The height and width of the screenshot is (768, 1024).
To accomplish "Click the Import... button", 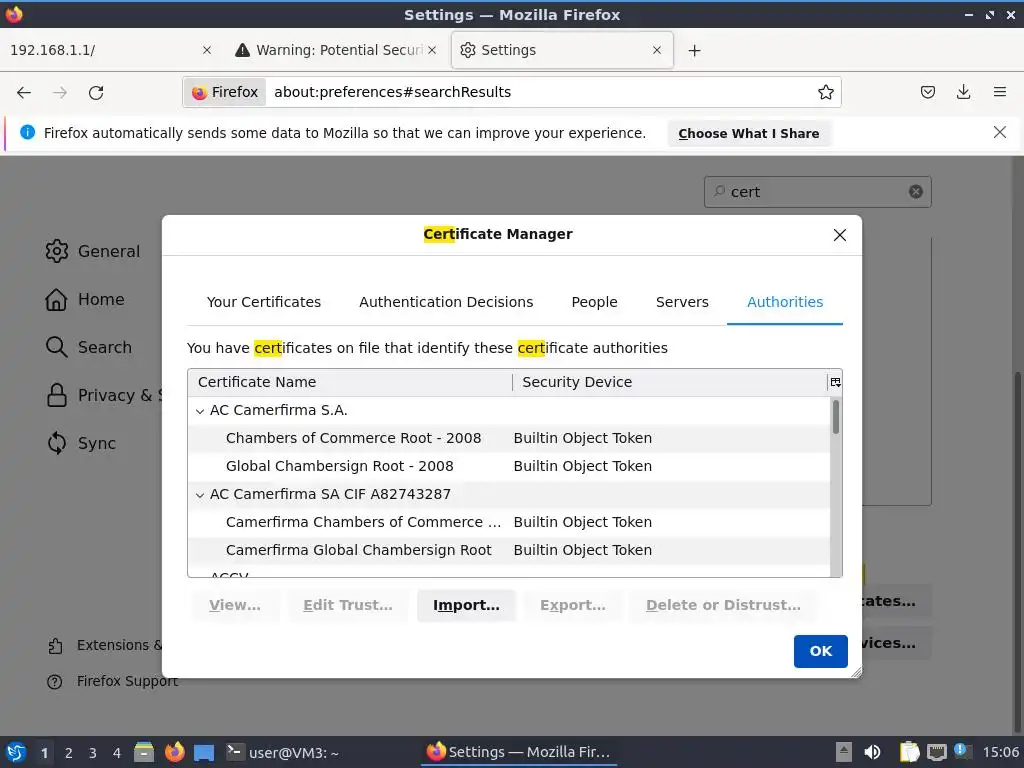I will [x=466, y=605].
